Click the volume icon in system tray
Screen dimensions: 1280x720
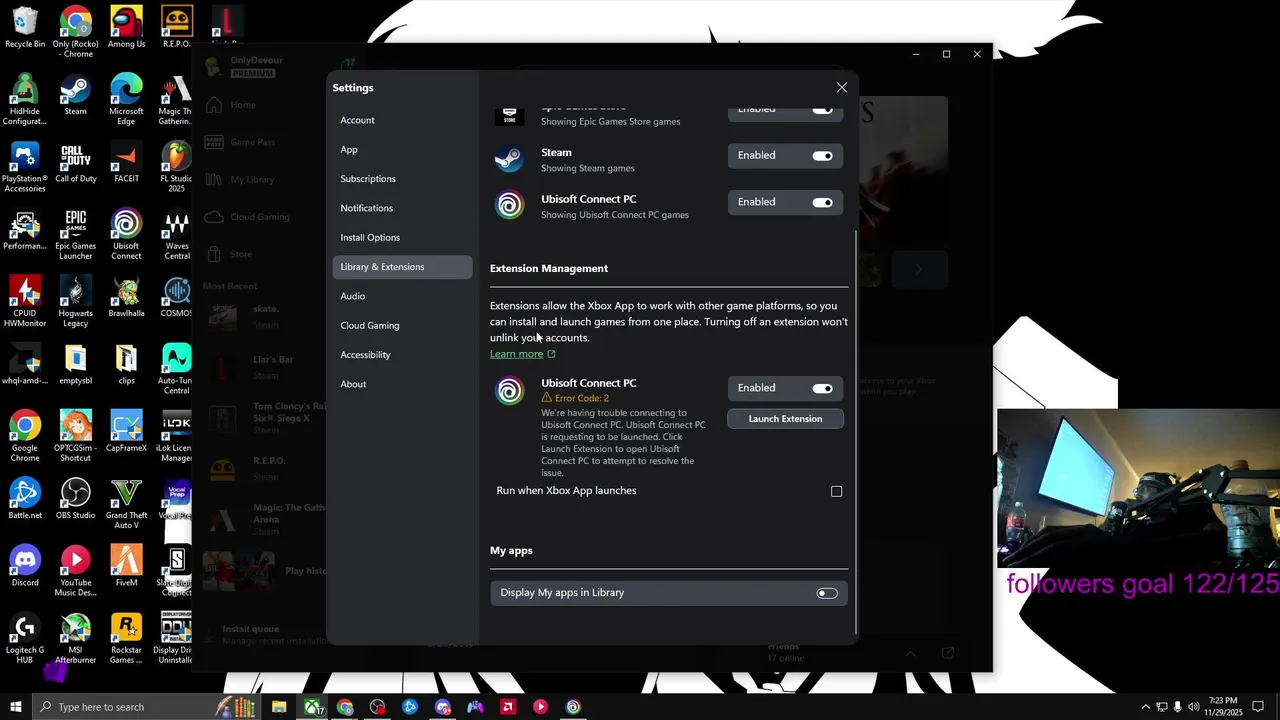pos(1193,707)
